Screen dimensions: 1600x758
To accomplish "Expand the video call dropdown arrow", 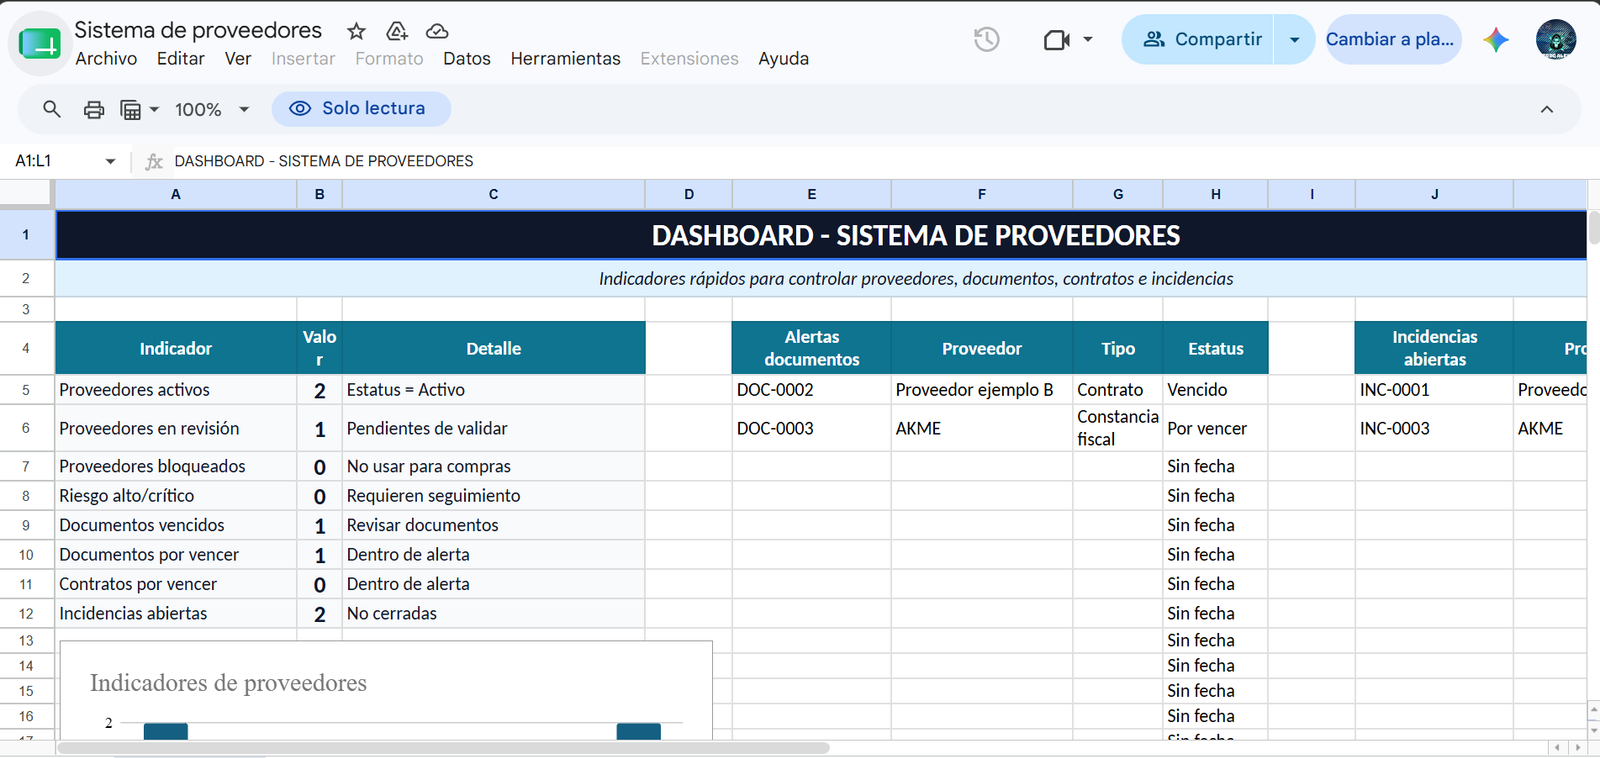I will coord(1088,40).
